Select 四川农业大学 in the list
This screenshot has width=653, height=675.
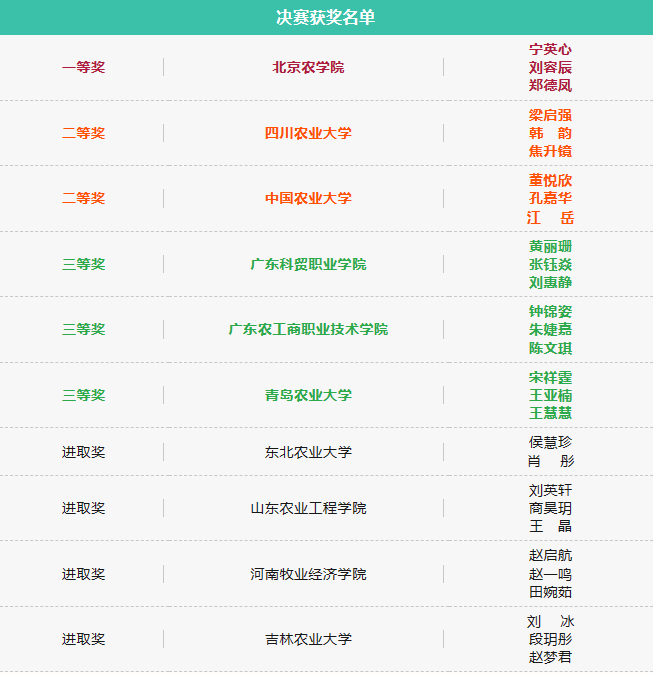click(308, 133)
